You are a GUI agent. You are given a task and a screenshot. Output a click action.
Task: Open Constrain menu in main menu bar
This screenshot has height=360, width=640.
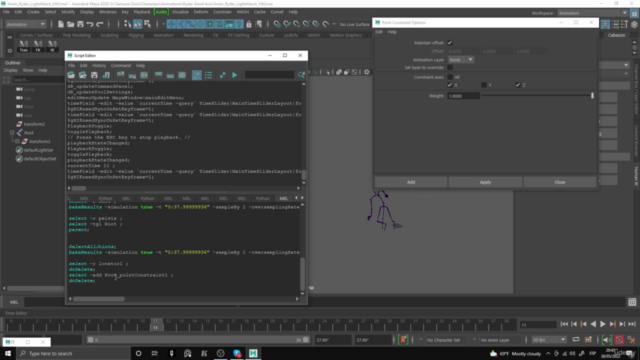click(222, 12)
